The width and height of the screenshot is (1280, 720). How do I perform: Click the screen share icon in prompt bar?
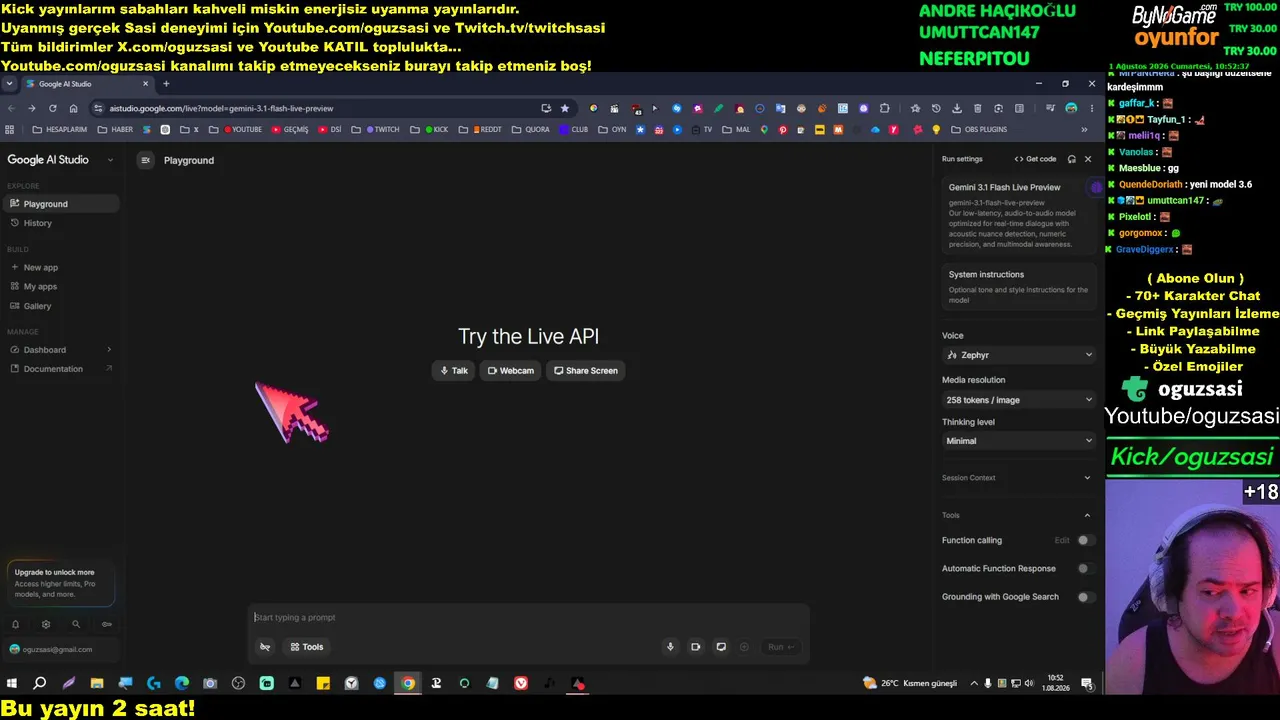click(721, 647)
